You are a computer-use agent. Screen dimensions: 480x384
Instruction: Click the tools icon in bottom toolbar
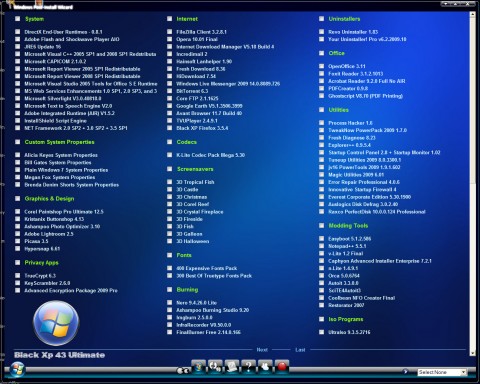(x=215, y=367)
